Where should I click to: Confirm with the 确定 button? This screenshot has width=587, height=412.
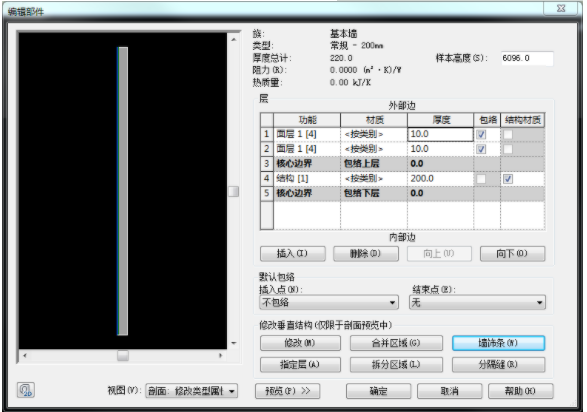point(378,391)
